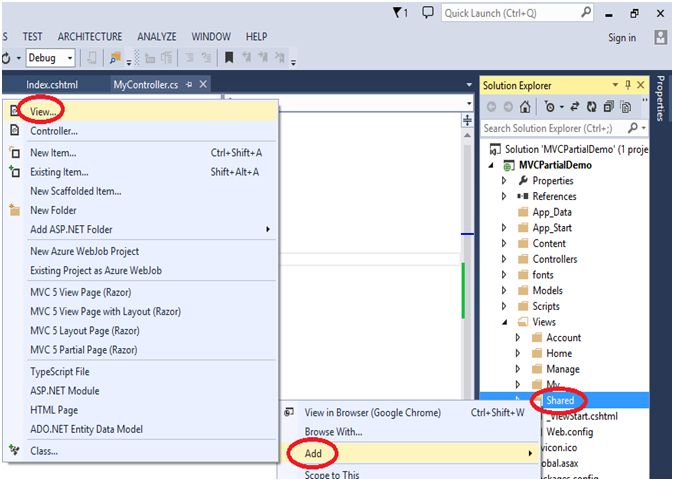Select the App_Data folder
The width and height of the screenshot is (674, 481).
[552, 212]
